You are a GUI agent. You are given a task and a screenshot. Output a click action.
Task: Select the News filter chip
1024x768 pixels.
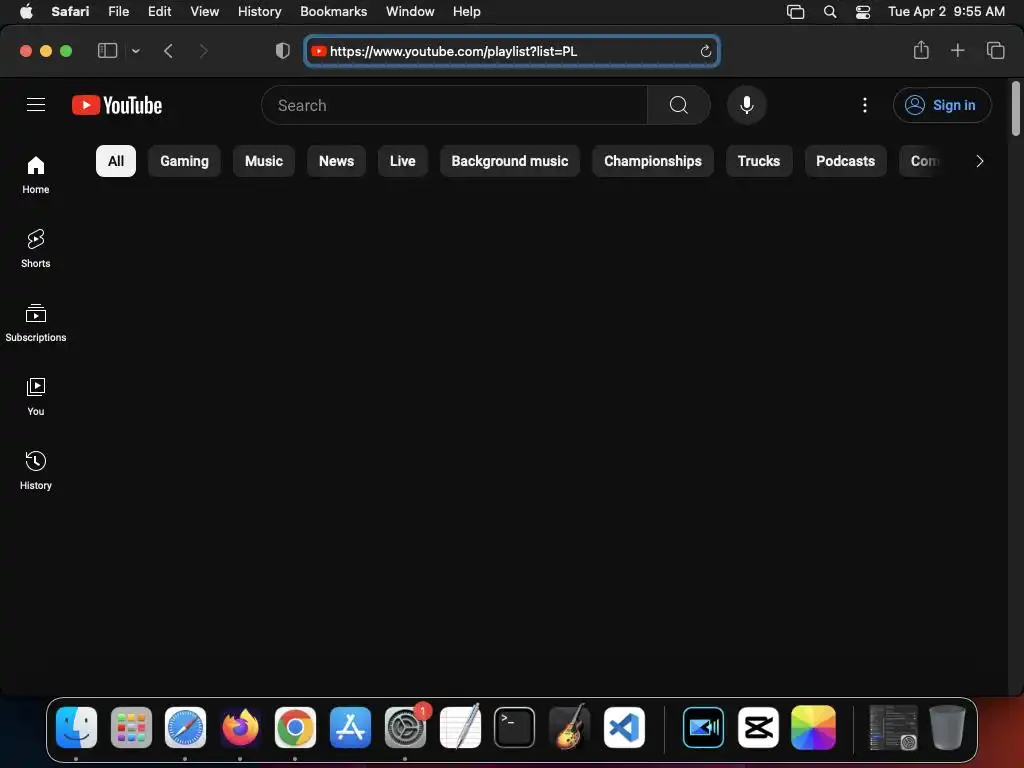(x=336, y=161)
